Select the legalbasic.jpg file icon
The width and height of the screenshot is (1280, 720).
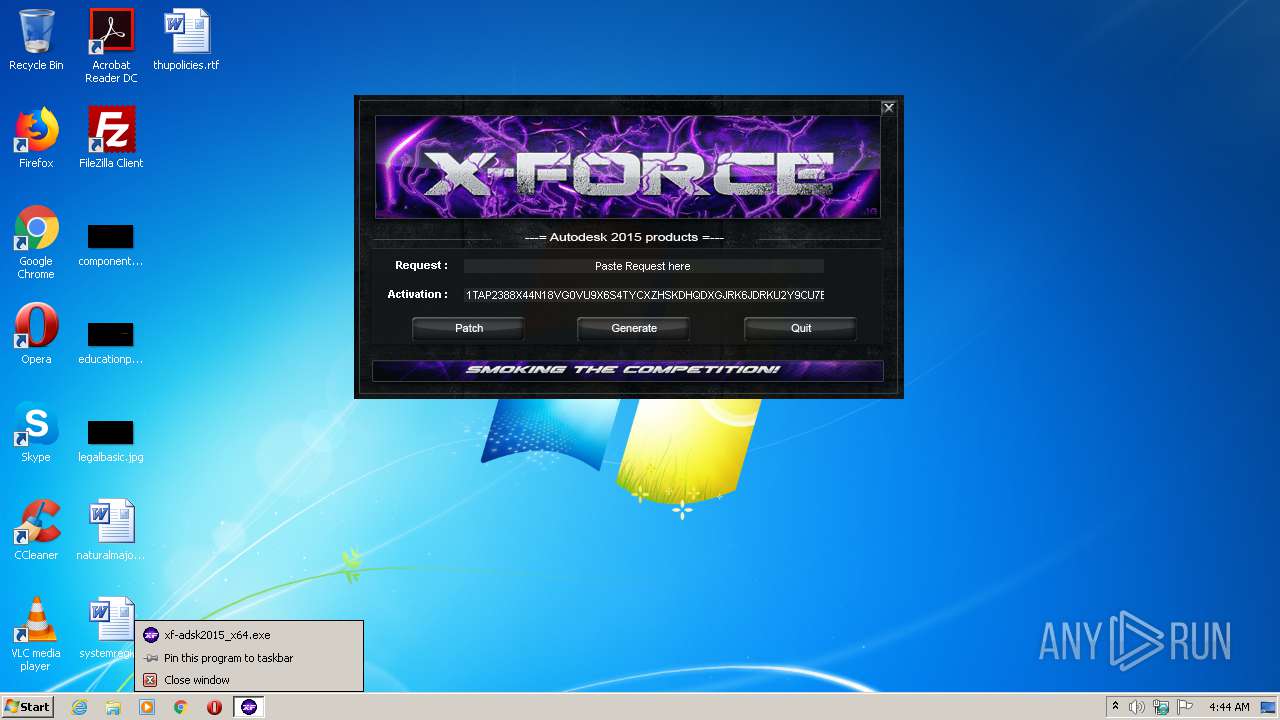pos(111,441)
